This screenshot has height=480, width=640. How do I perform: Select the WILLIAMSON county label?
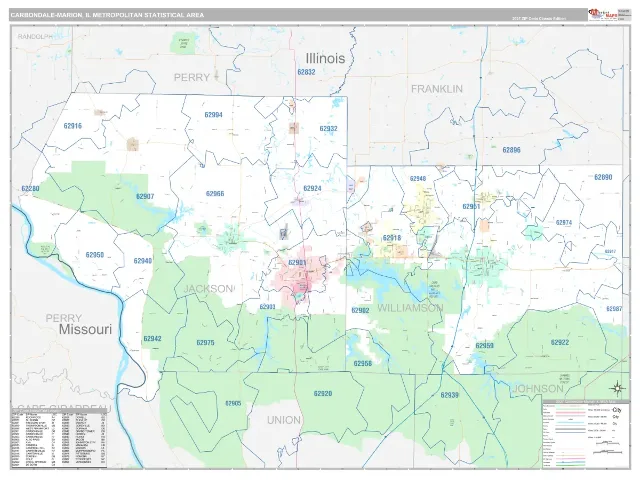coord(410,308)
